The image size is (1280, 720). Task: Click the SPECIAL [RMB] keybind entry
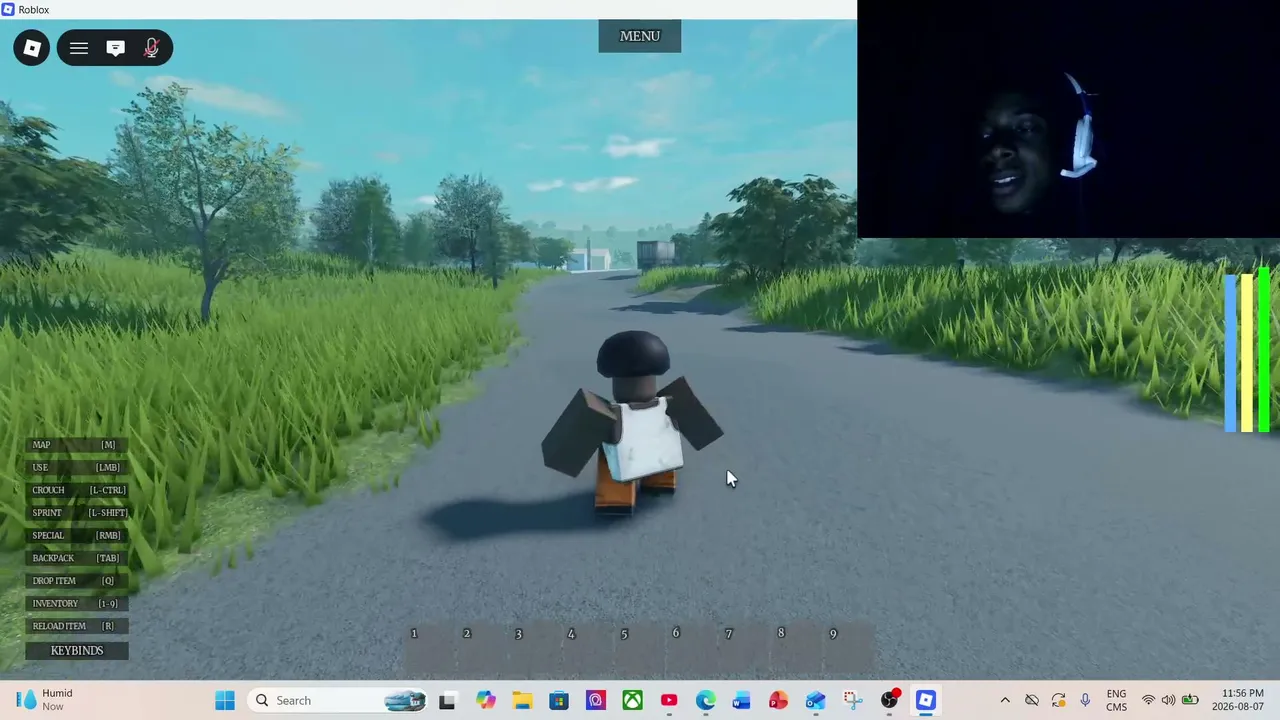77,535
